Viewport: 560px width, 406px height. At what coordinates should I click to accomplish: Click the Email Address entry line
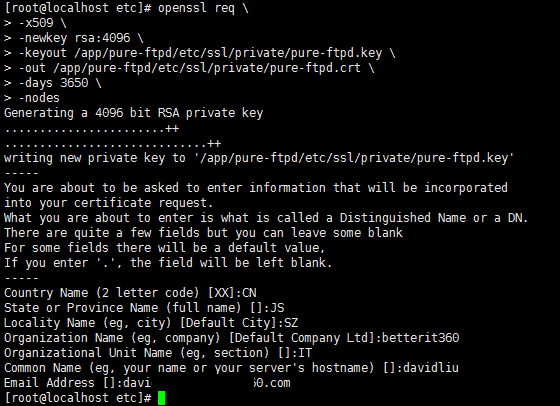pyautogui.click(x=147, y=383)
